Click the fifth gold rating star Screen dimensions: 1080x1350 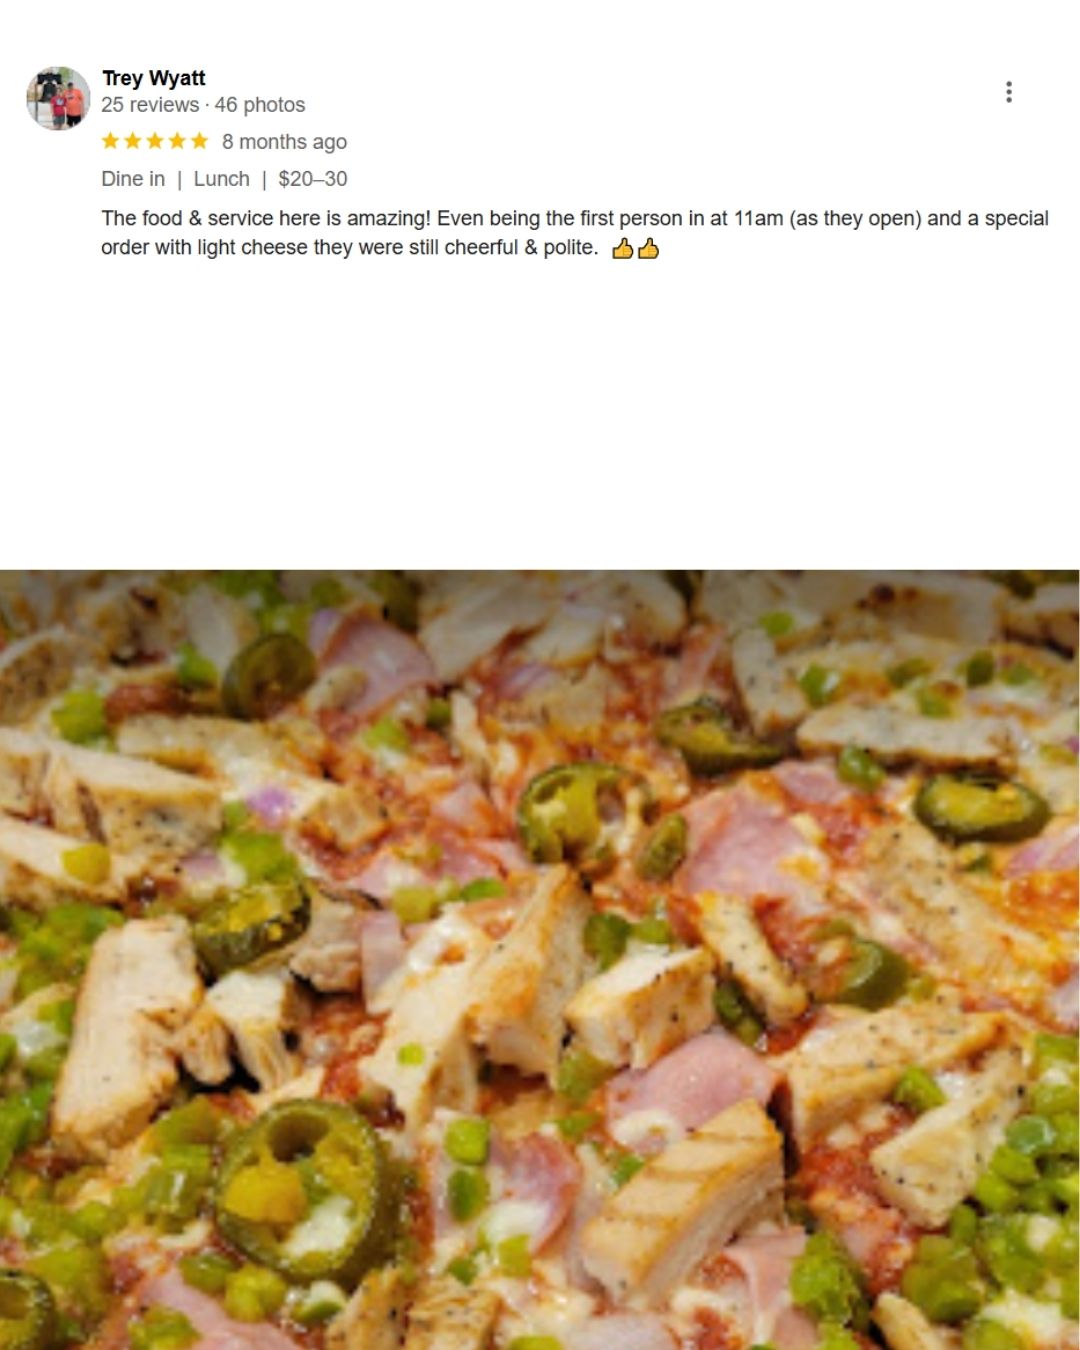pos(199,141)
